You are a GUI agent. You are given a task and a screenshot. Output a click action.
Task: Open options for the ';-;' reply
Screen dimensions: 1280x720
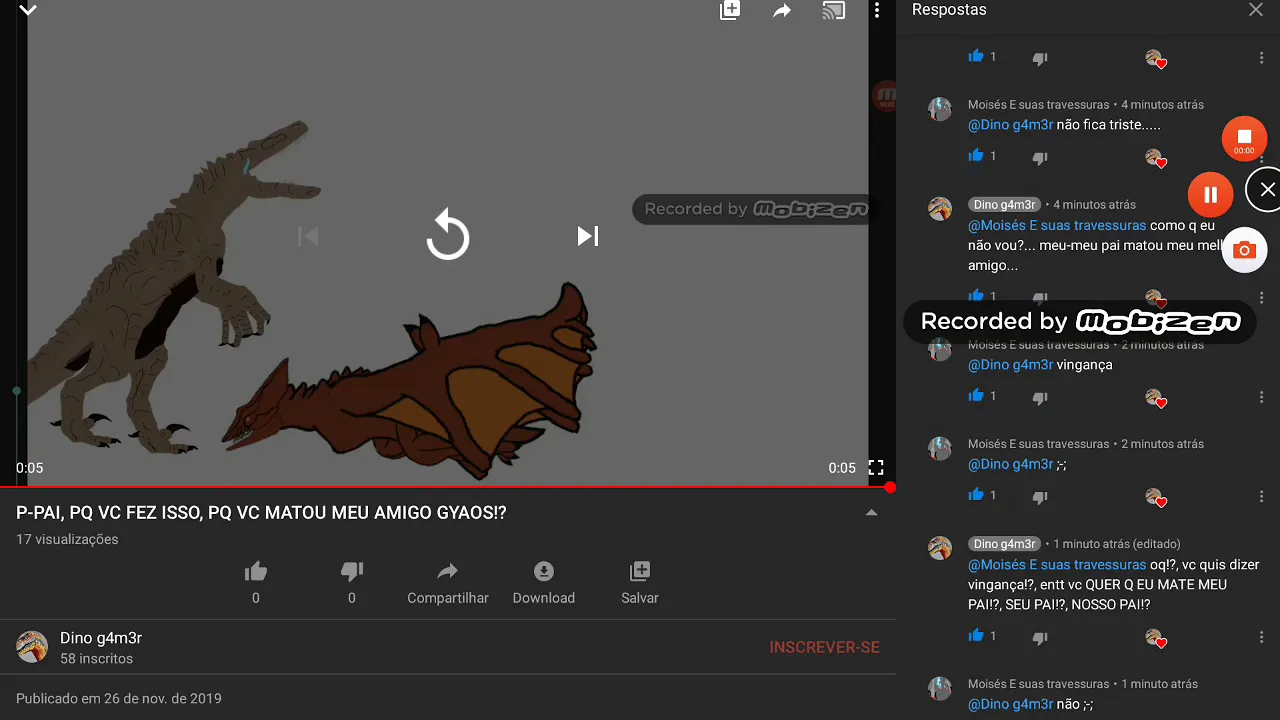[x=1262, y=496]
